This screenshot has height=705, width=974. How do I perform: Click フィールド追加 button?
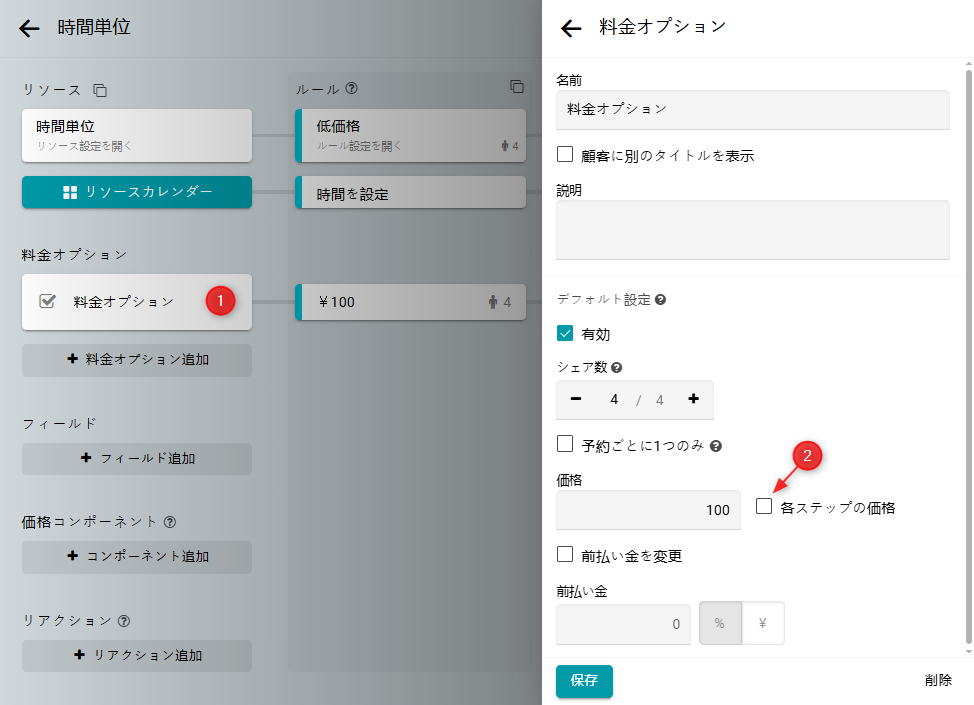[137, 458]
